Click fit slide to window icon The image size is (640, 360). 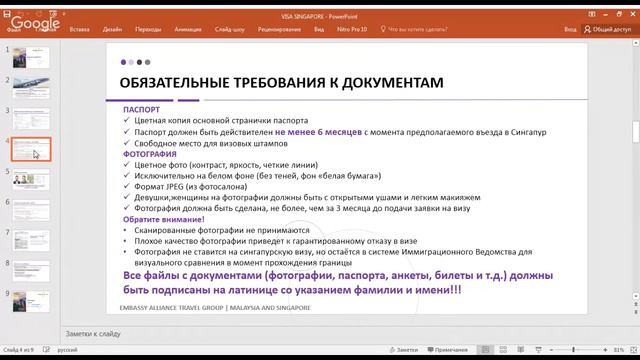(633, 350)
